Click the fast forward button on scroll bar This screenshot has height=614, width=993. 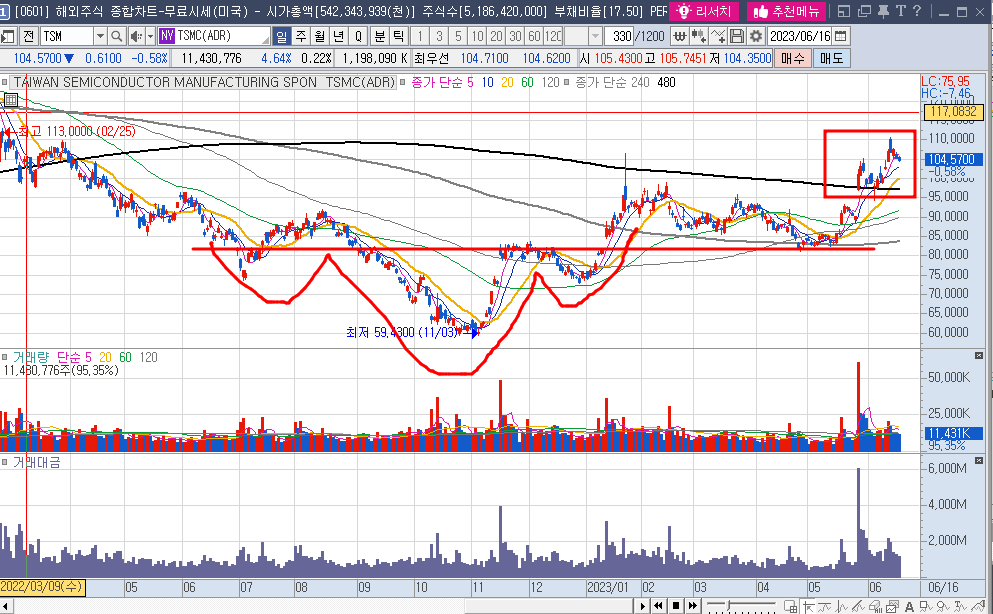click(x=693, y=606)
